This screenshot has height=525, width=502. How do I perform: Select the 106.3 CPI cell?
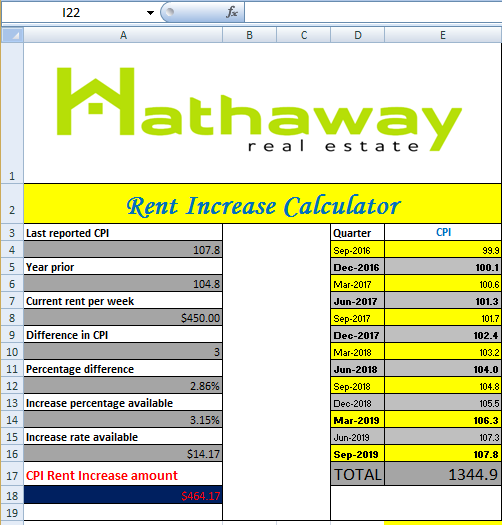[x=443, y=420]
